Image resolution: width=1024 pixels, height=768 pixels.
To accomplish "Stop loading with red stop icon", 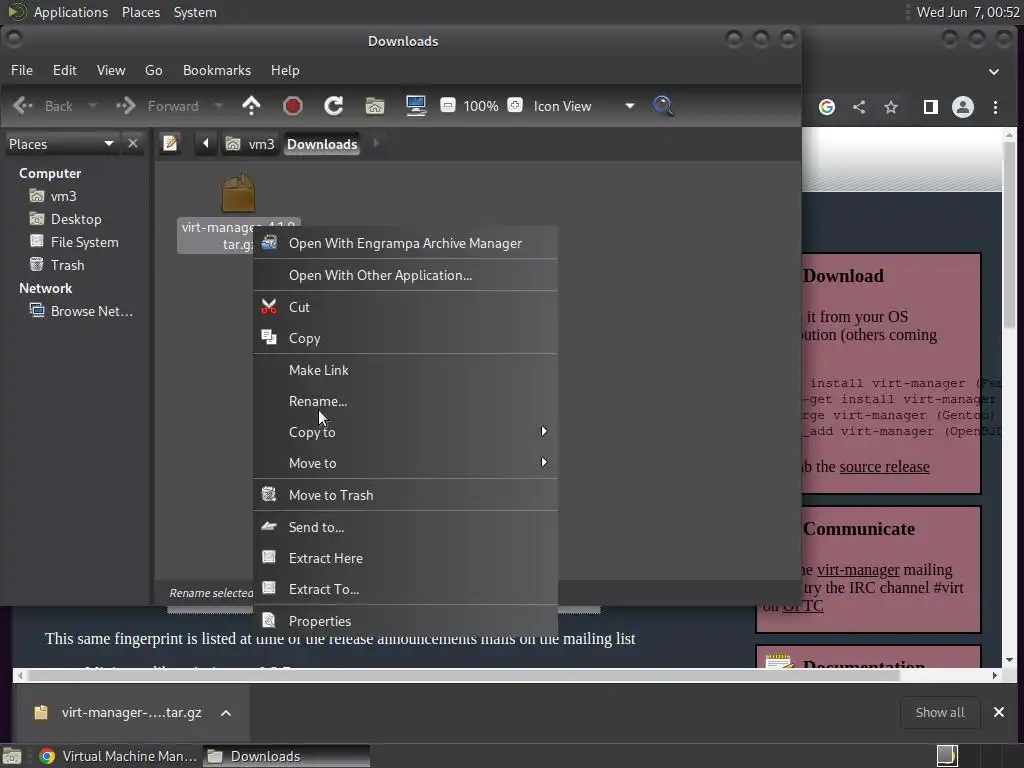I will (293, 106).
